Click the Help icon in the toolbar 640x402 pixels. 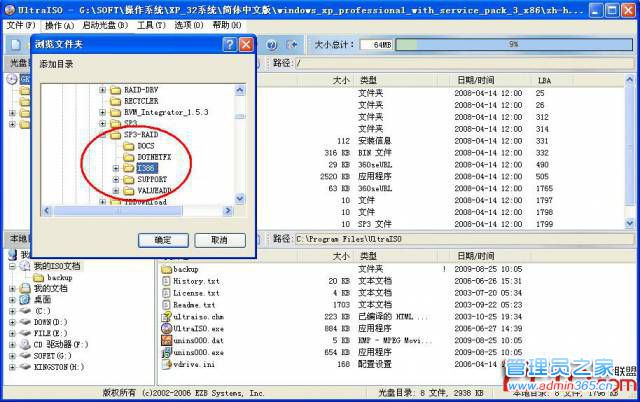click(272, 45)
